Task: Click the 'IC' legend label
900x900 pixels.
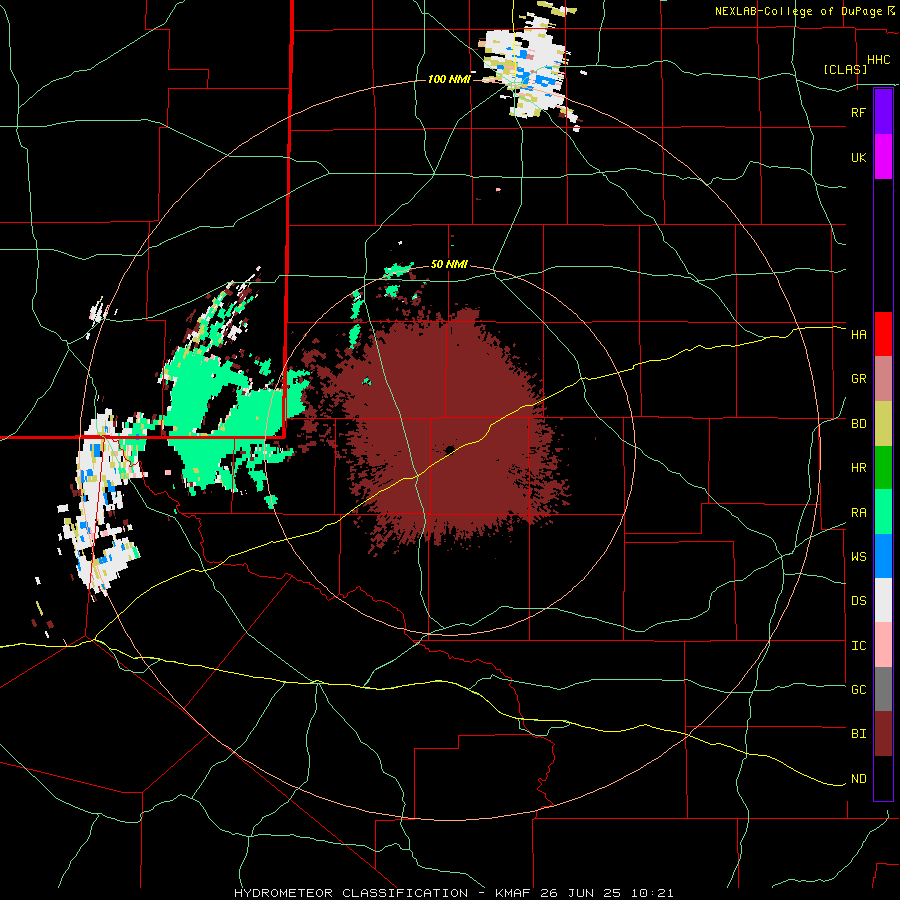Action: tap(858, 646)
